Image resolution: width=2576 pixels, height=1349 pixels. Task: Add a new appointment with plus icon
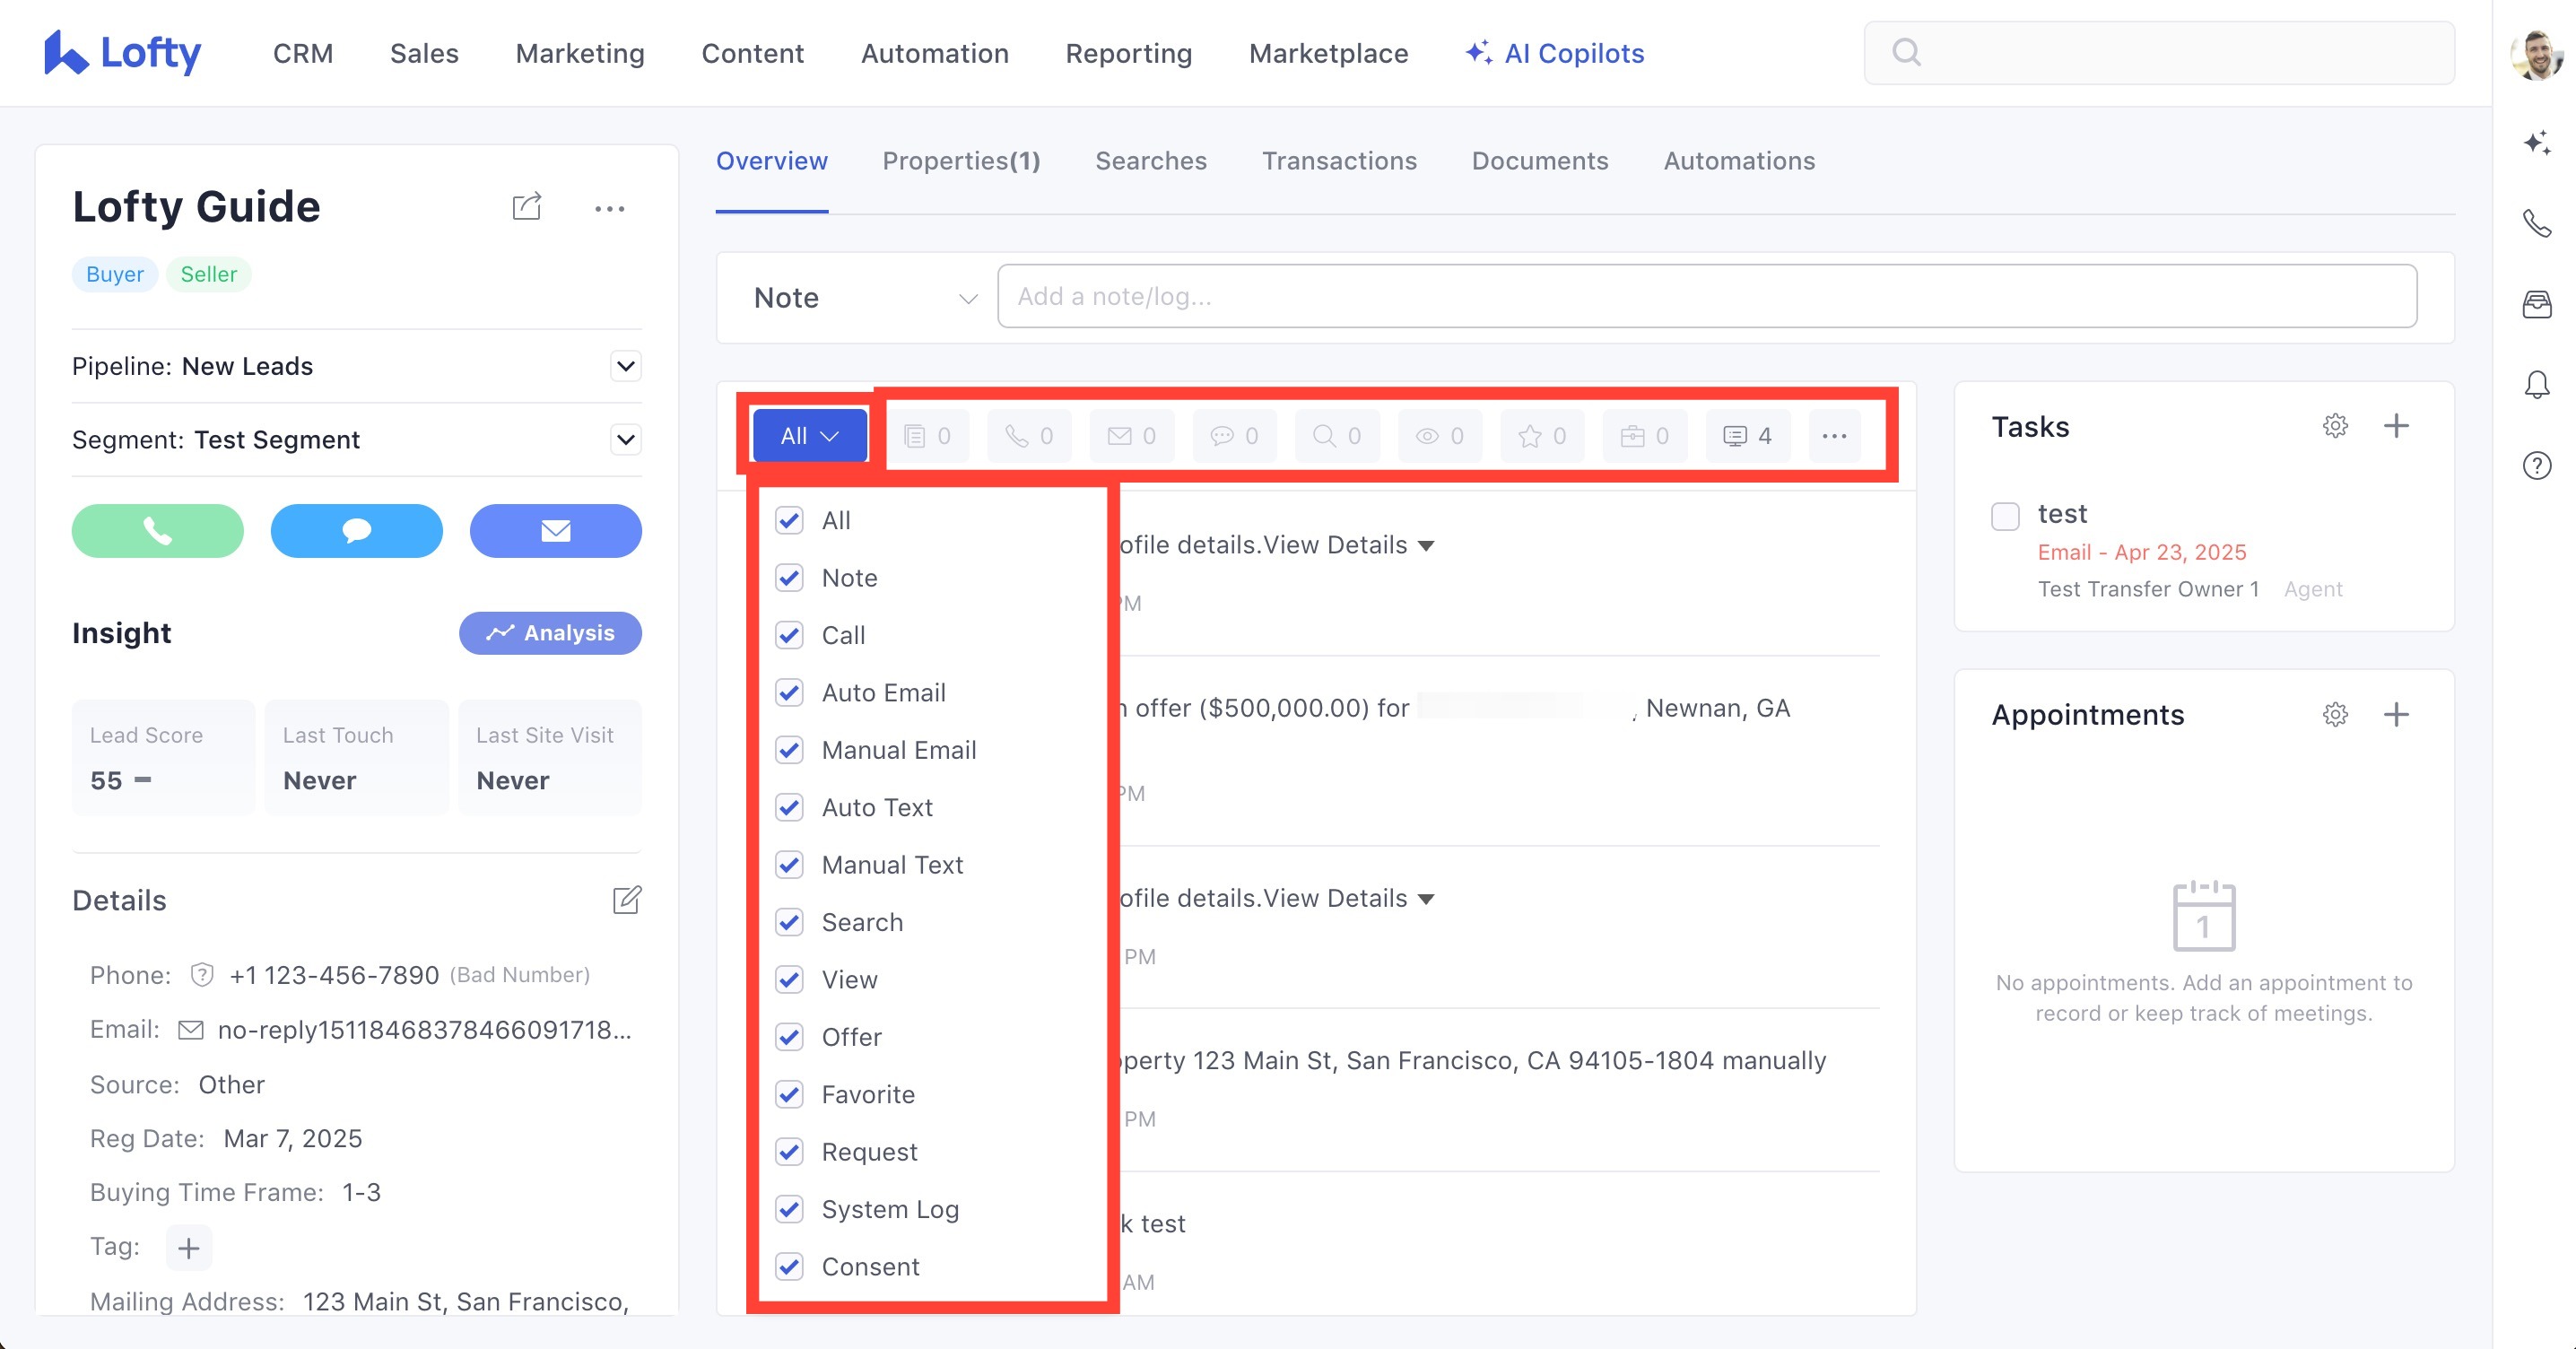(2395, 714)
